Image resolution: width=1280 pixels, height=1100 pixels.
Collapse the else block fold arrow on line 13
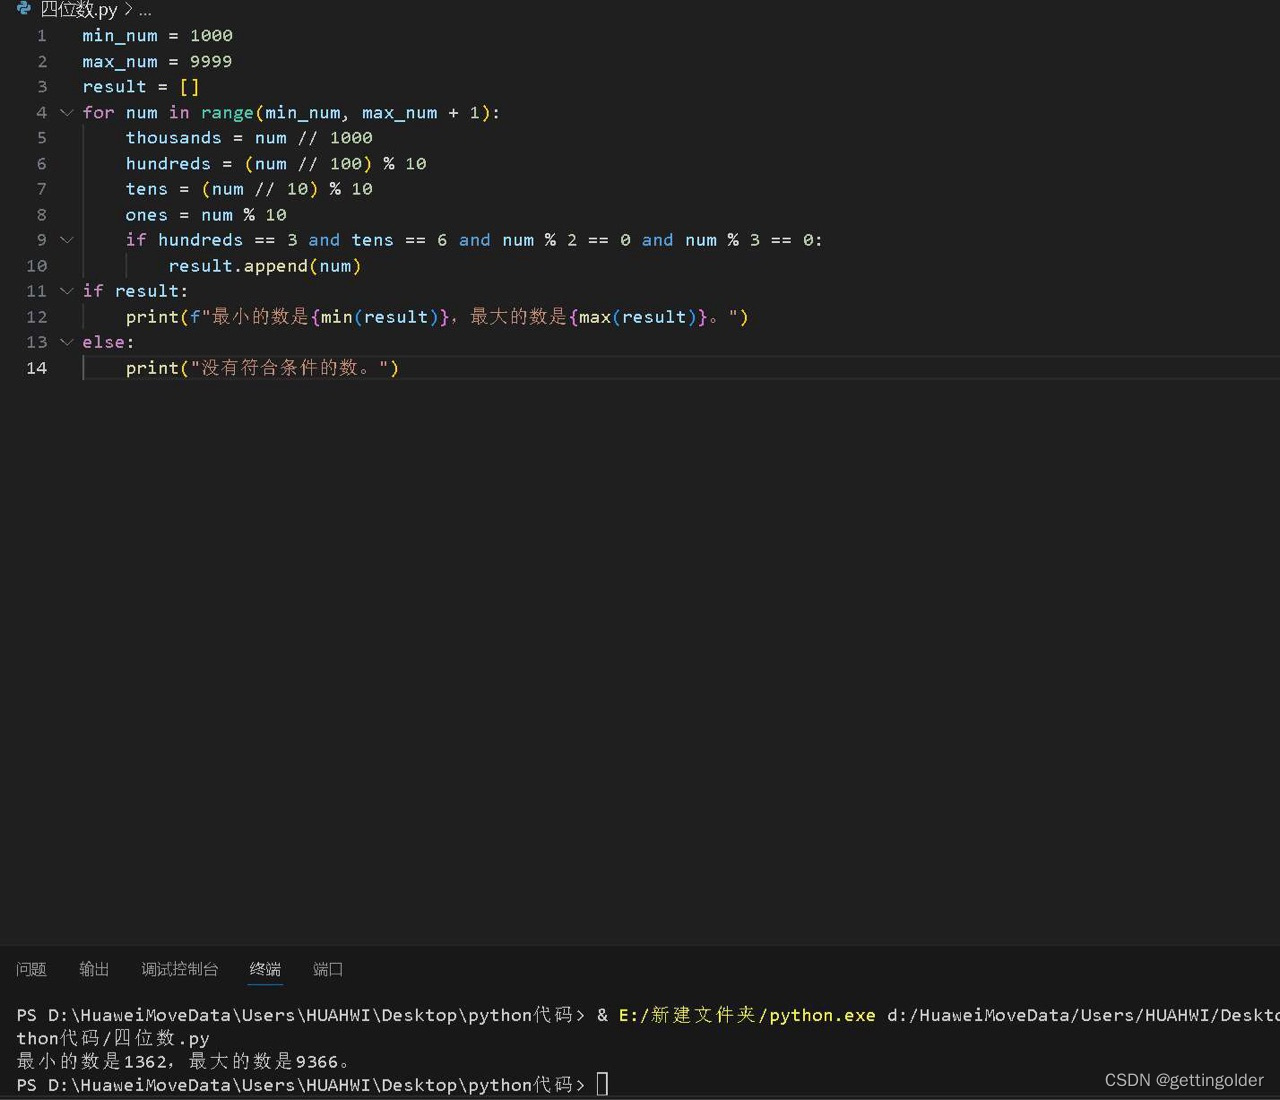[67, 342]
